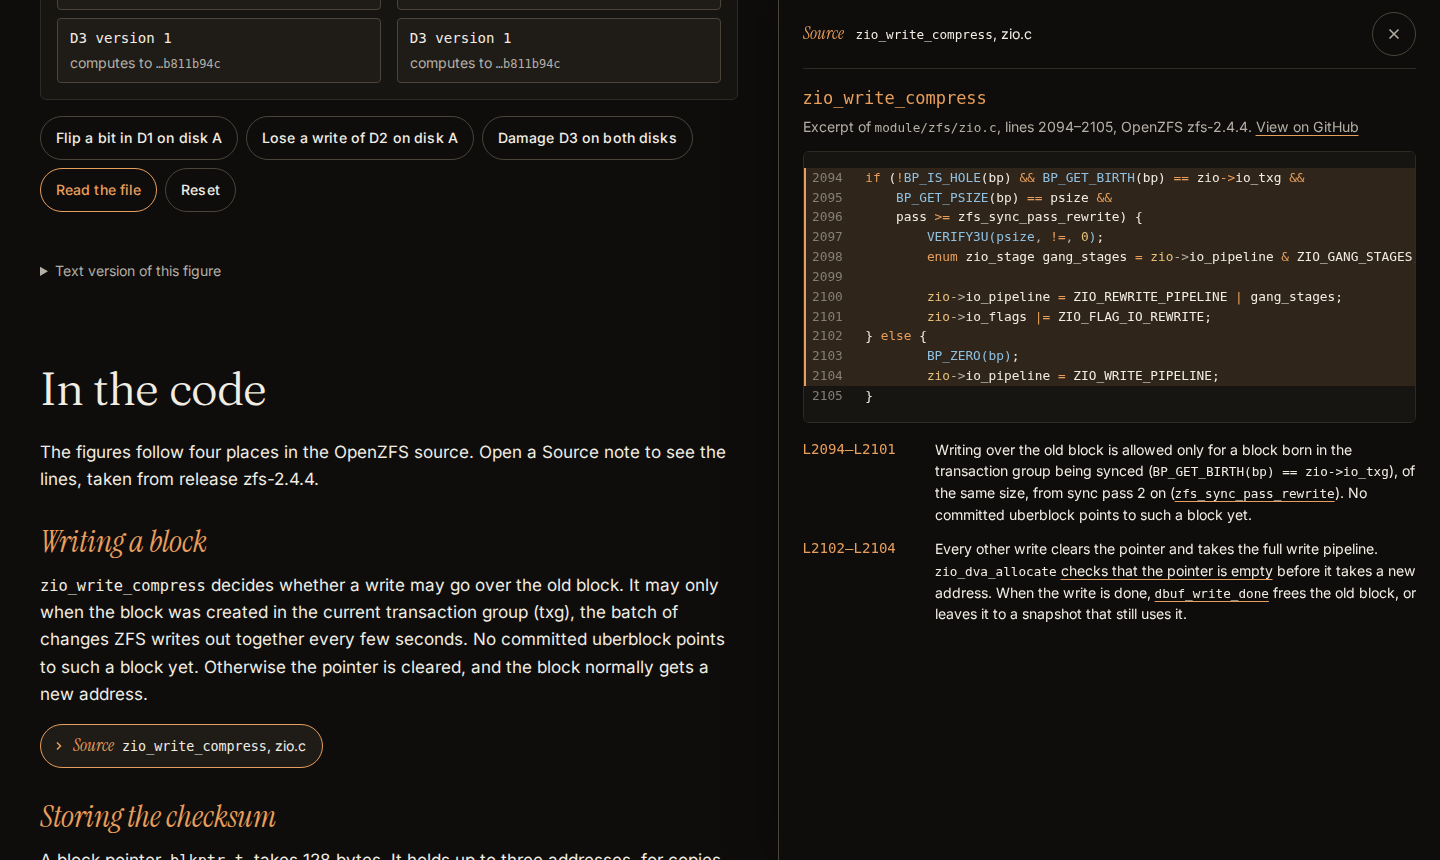Viewport: 1440px width, 860px height.
Task: Click code line 2094
Action: [x=1110, y=178]
